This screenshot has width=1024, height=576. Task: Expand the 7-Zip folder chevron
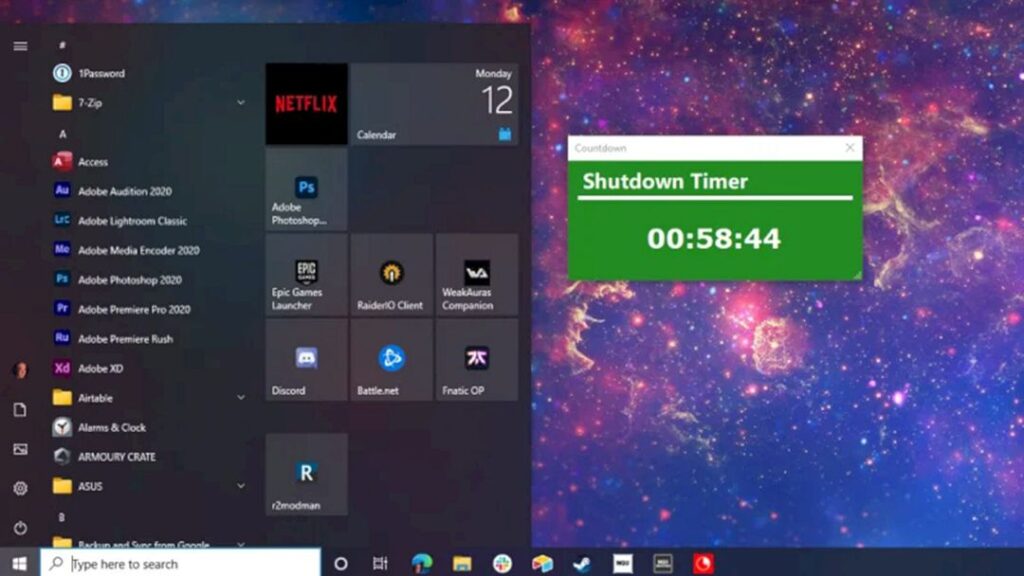(x=241, y=103)
